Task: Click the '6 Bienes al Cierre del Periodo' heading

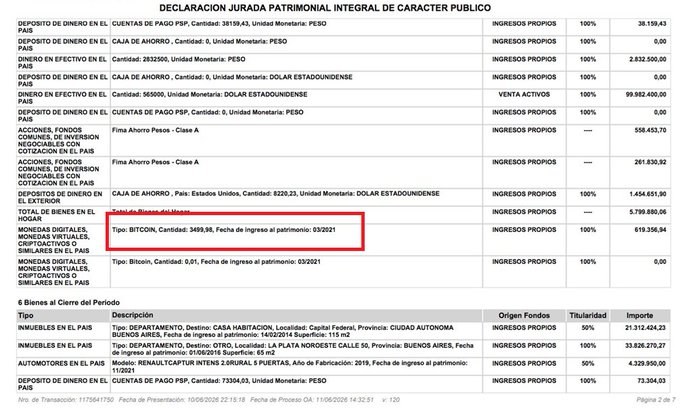Action: pyautogui.click(x=69, y=302)
